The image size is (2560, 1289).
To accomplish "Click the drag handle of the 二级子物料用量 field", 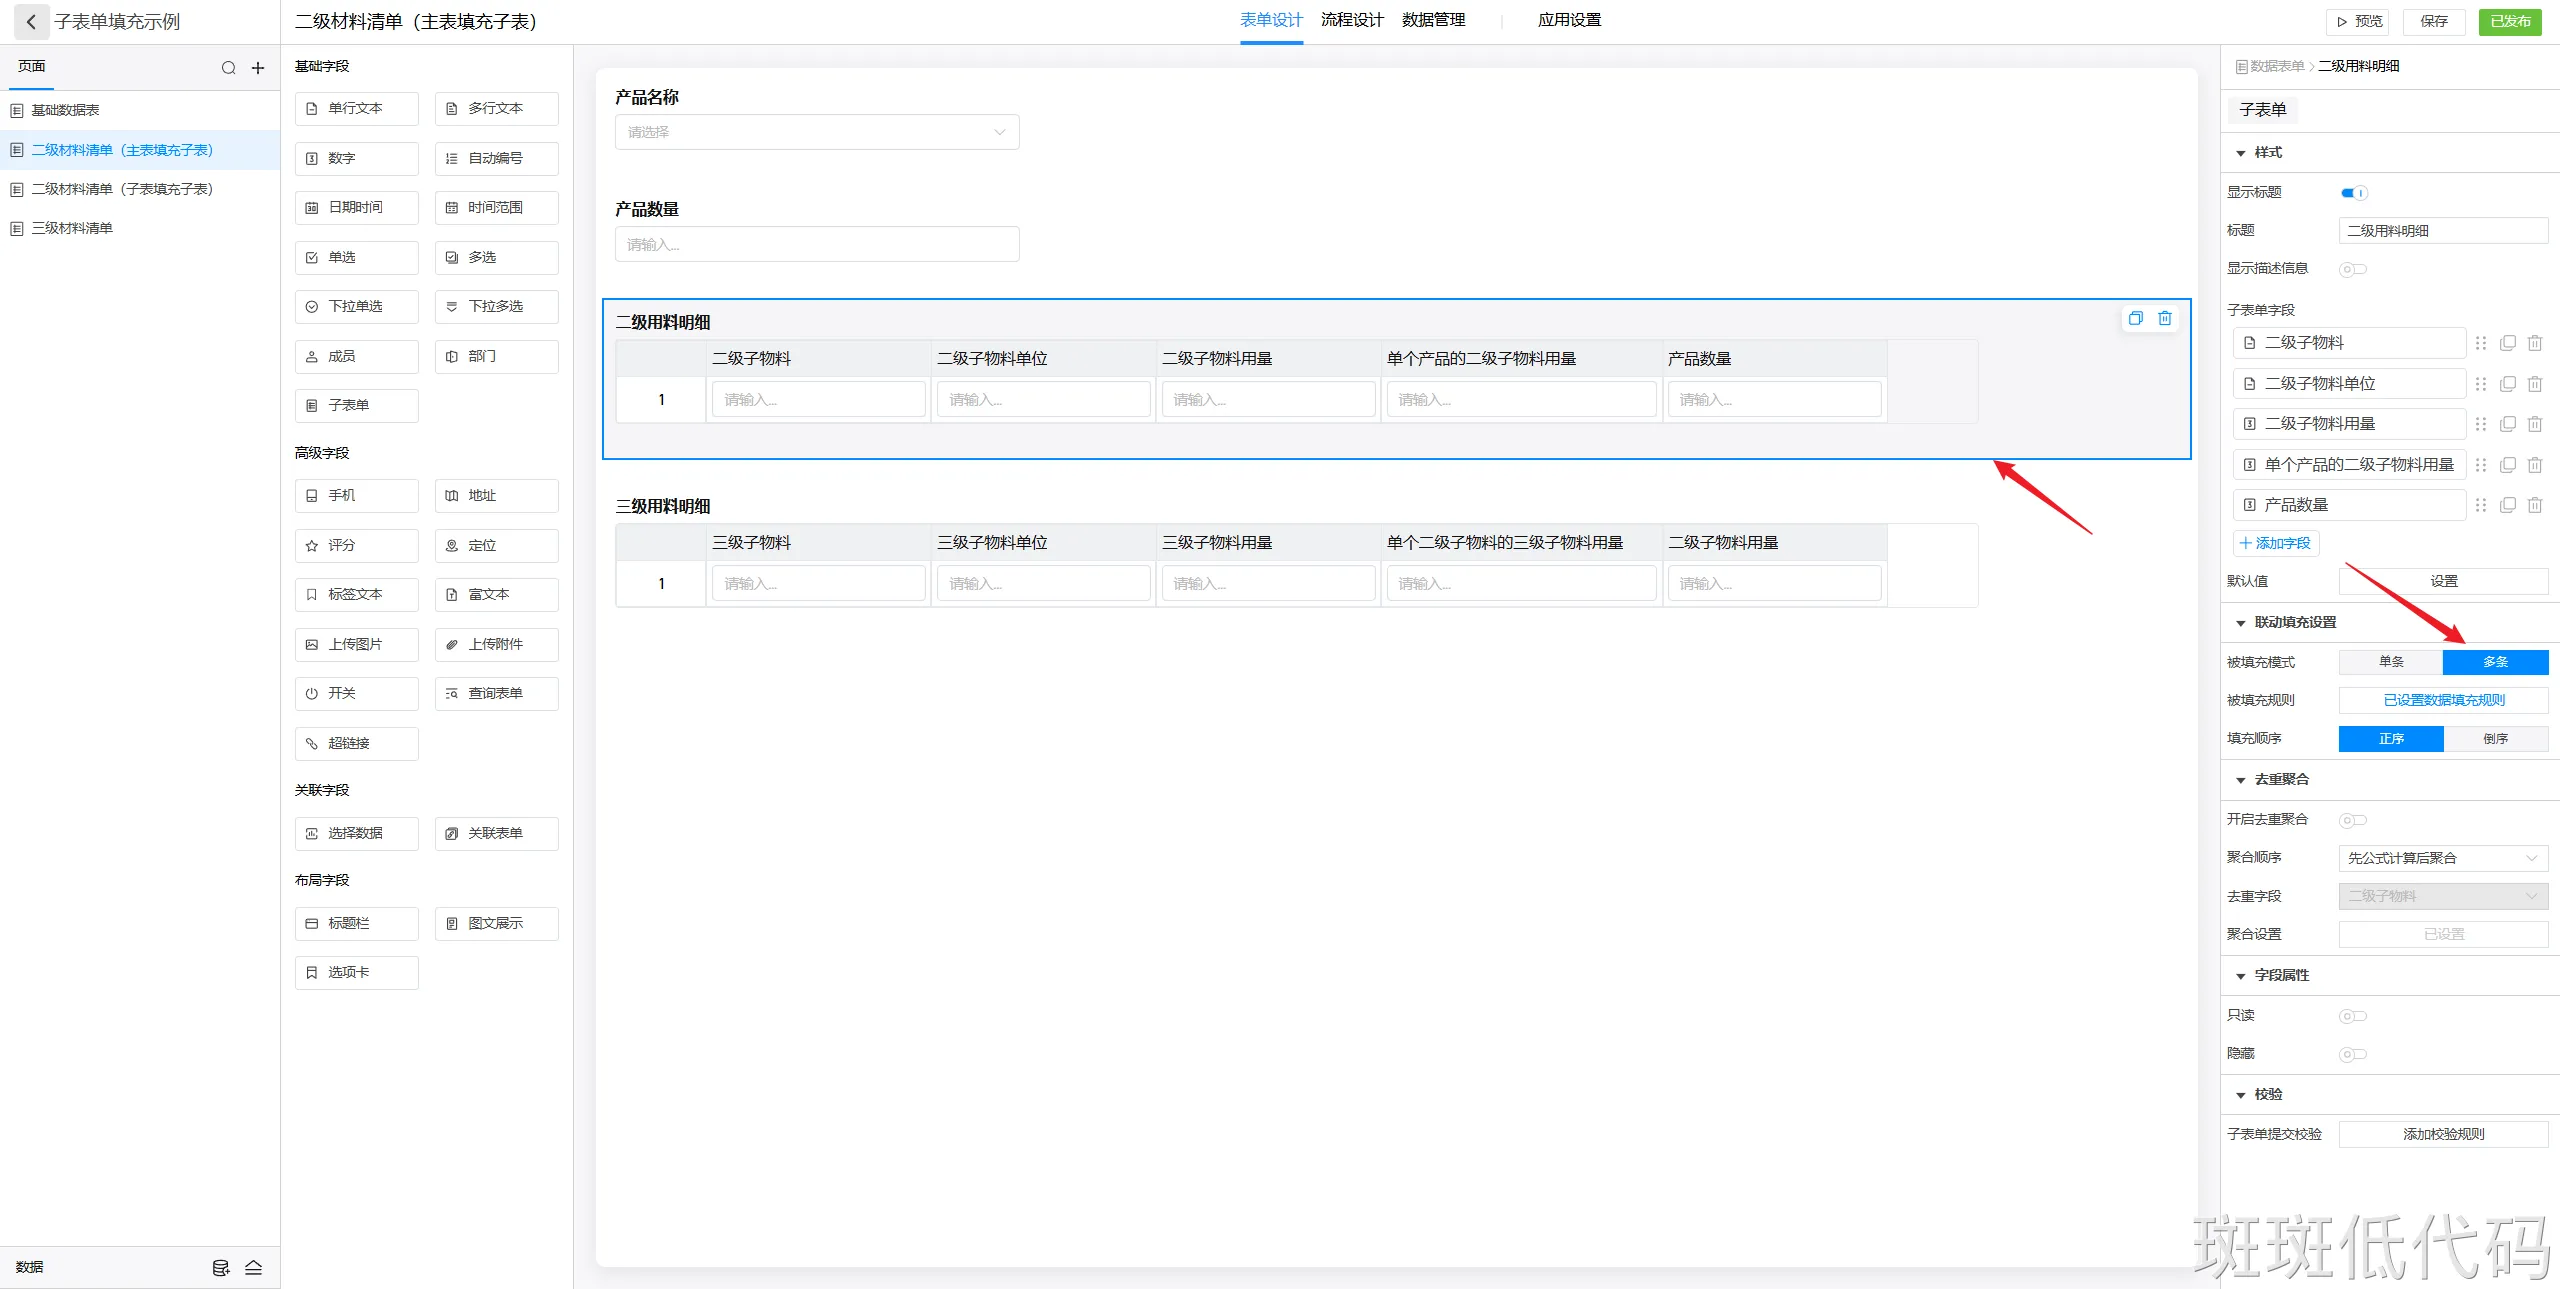I will pyautogui.click(x=2481, y=424).
